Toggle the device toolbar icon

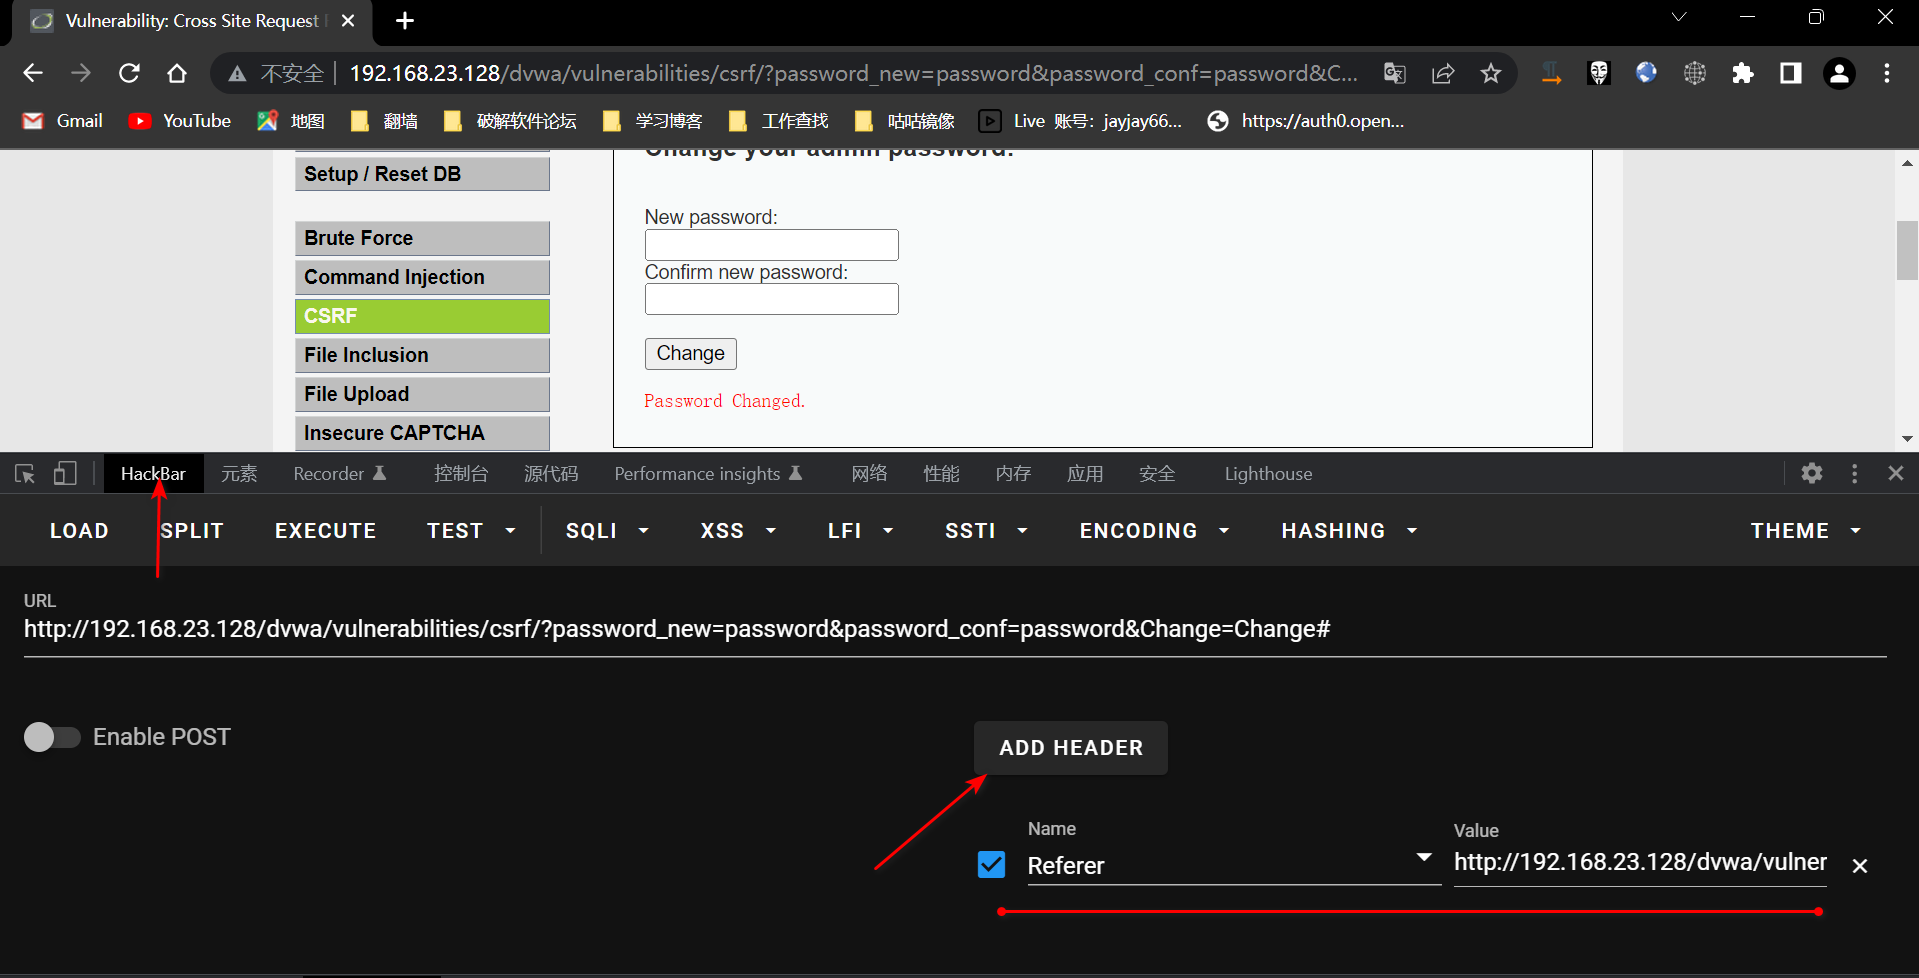coord(65,474)
